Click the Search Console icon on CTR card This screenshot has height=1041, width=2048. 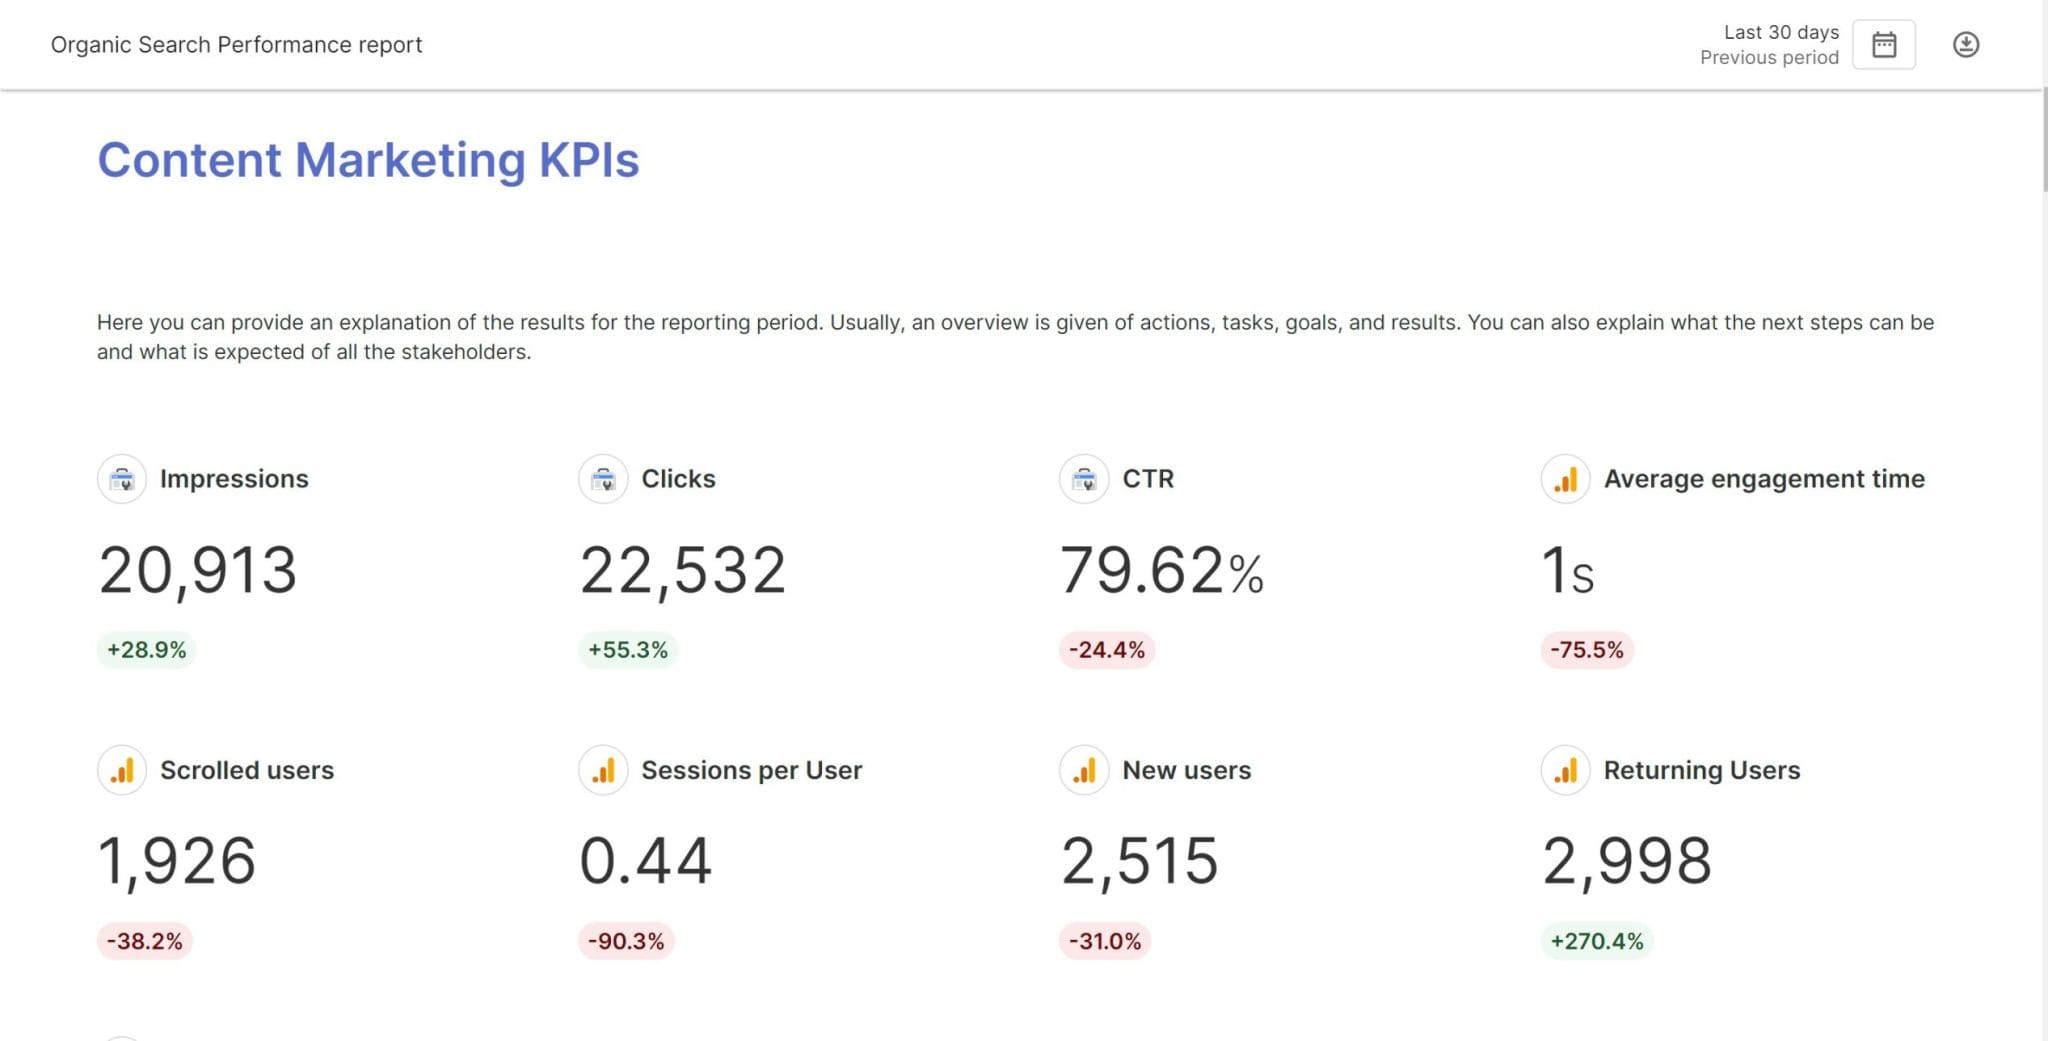pos(1084,479)
